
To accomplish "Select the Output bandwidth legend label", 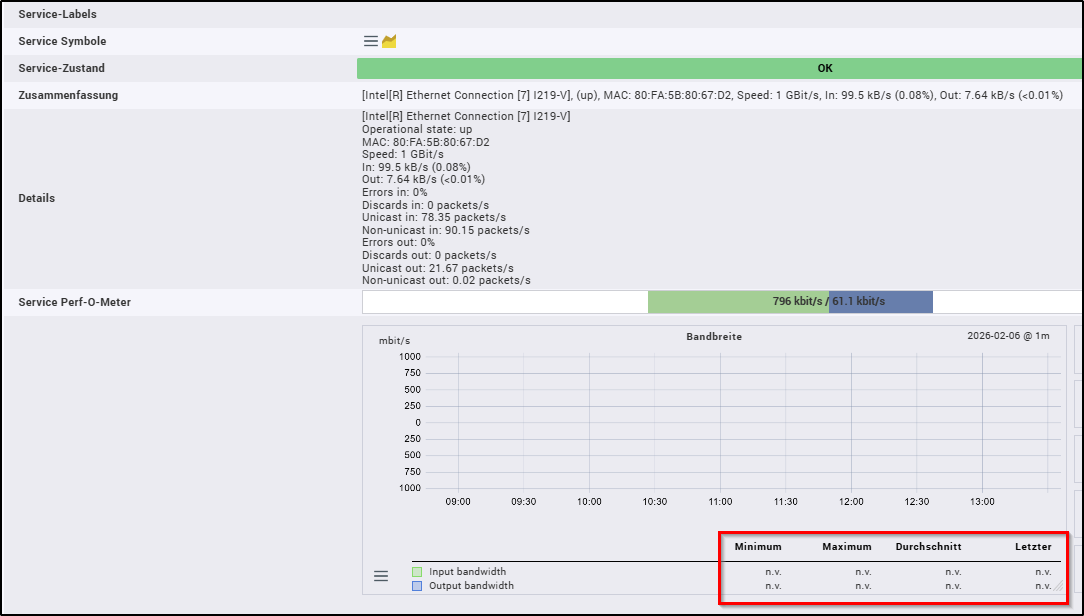I will (471, 586).
